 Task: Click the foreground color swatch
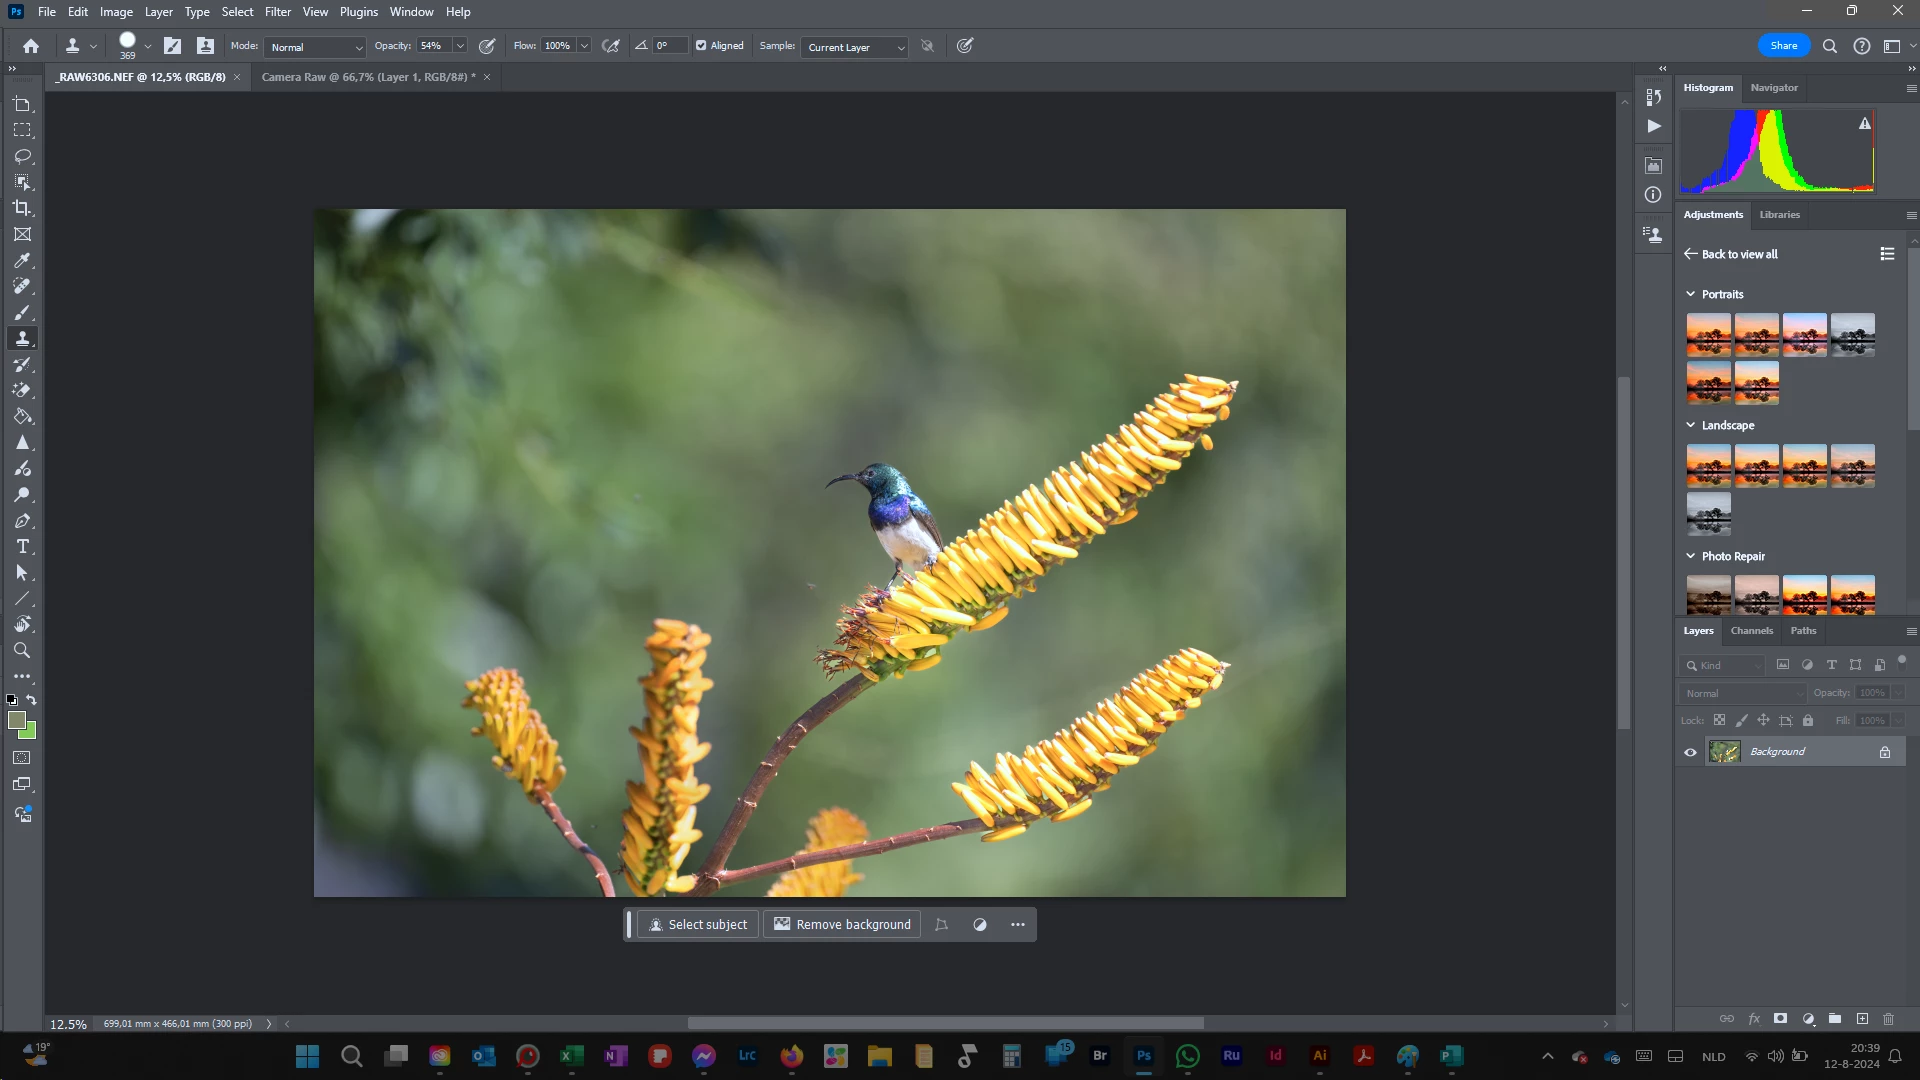pyautogui.click(x=16, y=720)
